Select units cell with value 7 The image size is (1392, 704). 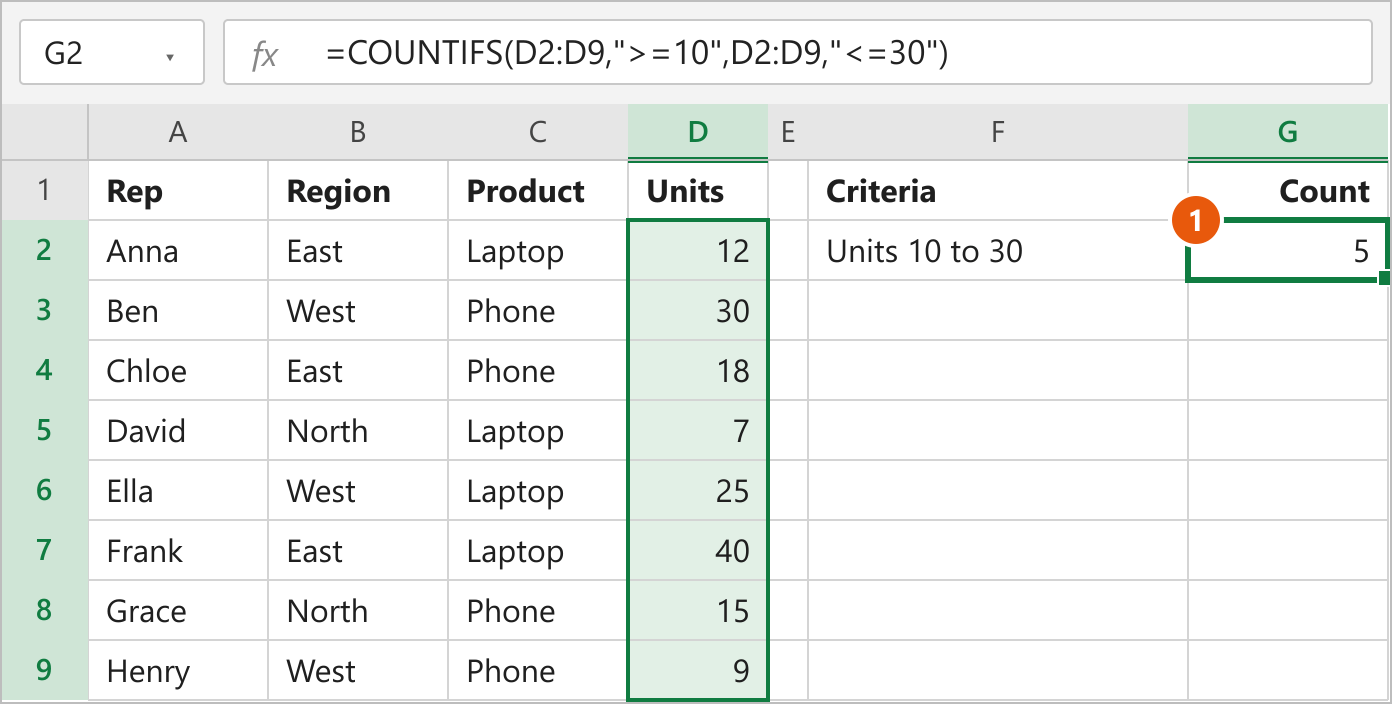tap(698, 431)
